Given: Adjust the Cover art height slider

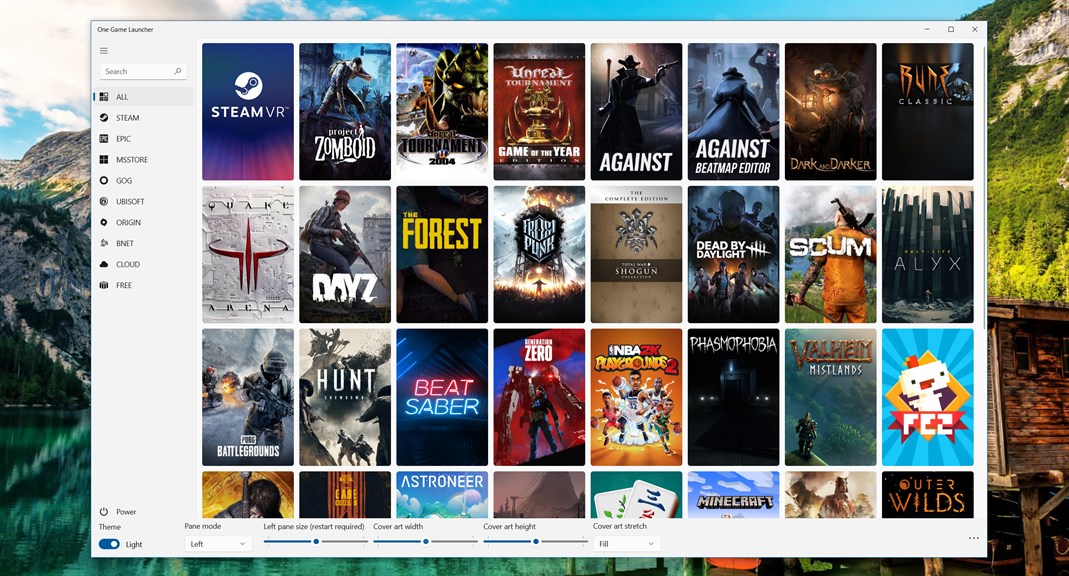Looking at the screenshot, I should coord(535,541).
